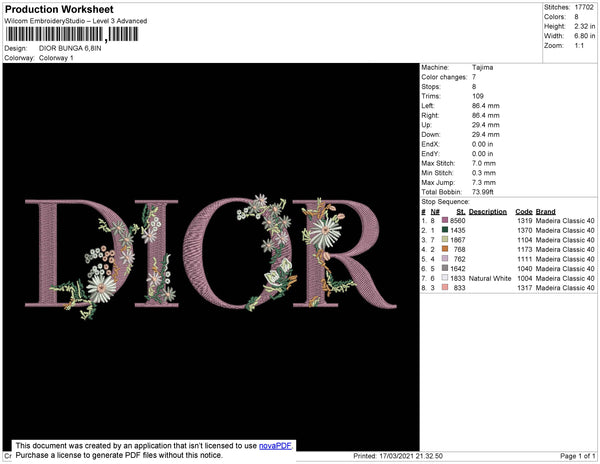Image resolution: width=600 pixels, height=464 pixels.
Task: Click the barcode under the worksheet title
Action: click(x=72, y=34)
